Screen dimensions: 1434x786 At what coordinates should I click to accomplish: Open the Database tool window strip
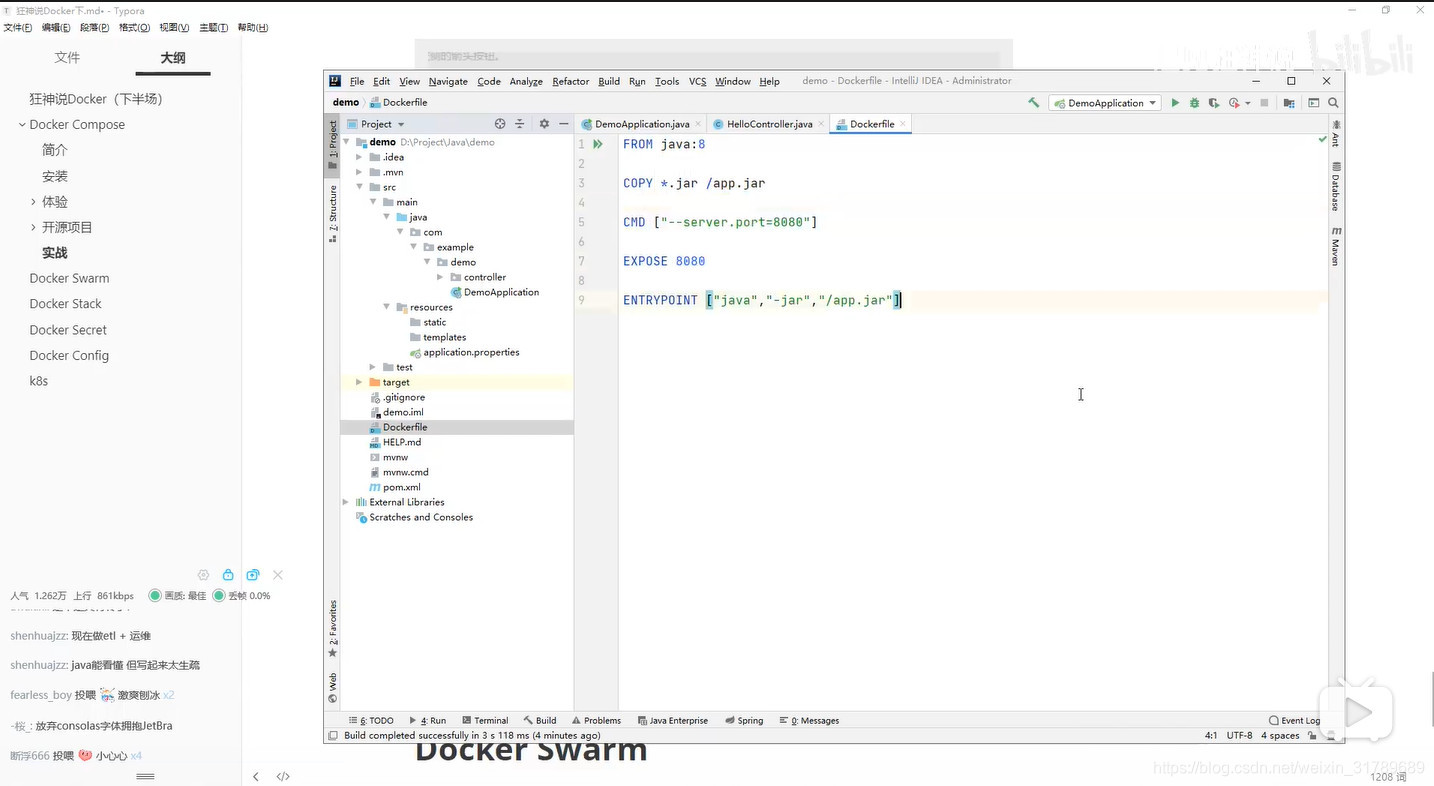click(1336, 186)
